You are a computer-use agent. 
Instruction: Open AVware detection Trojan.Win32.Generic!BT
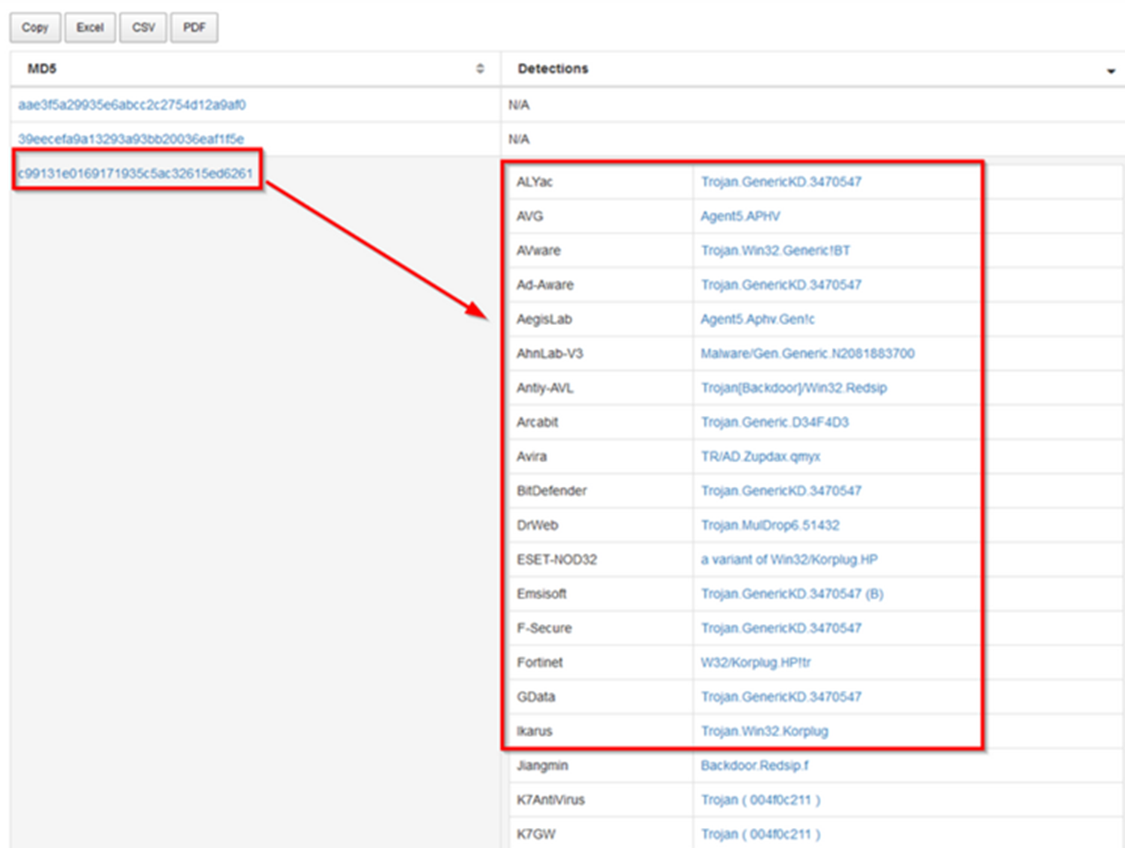point(776,251)
